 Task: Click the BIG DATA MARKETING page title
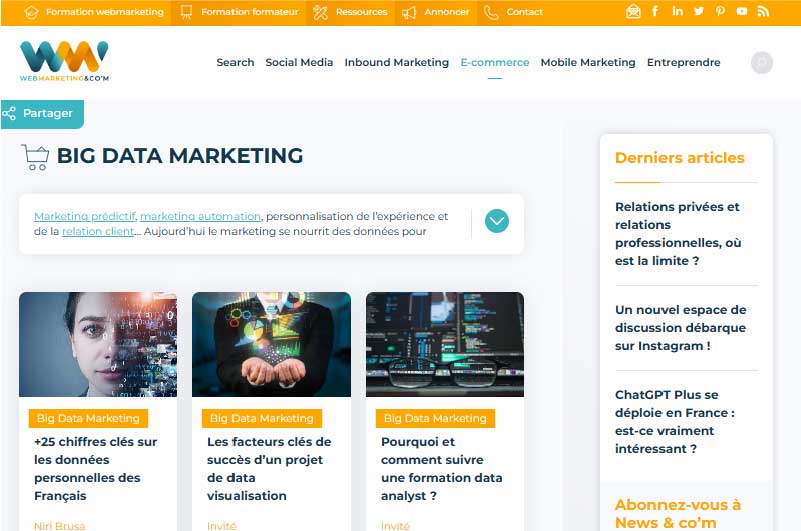pos(180,156)
